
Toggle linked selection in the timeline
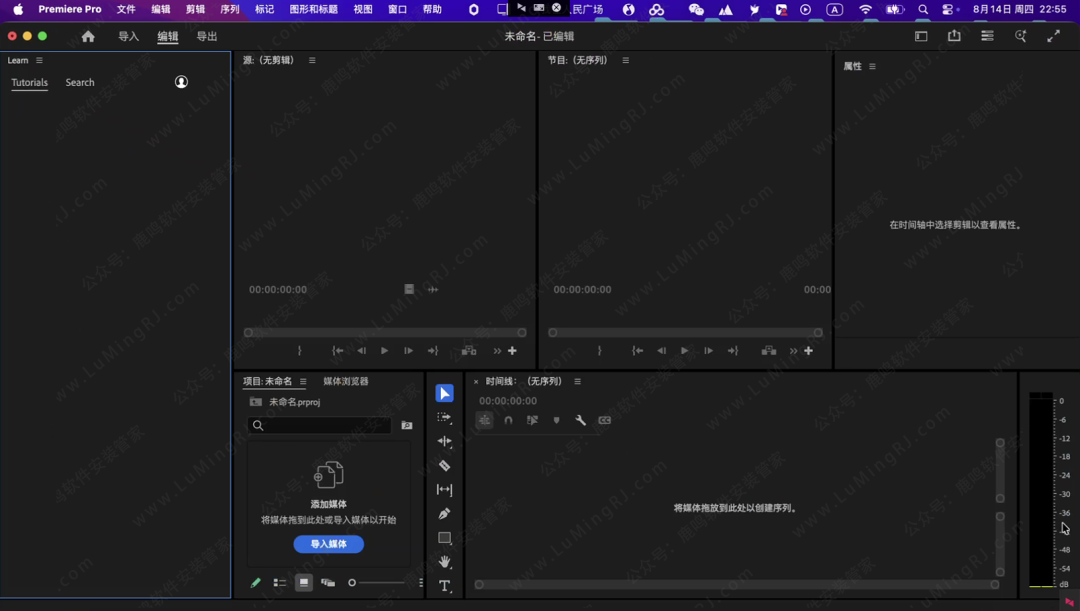pyautogui.click(x=532, y=421)
